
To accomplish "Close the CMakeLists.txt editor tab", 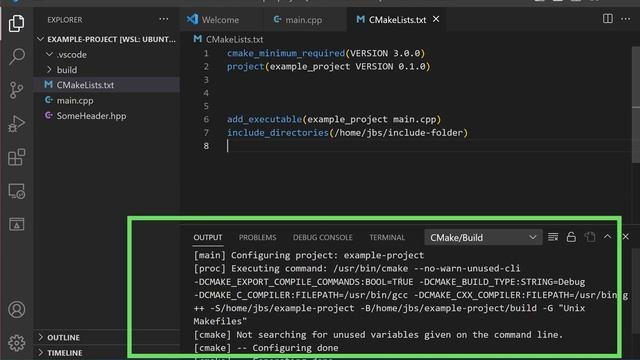I will click(x=436, y=19).
